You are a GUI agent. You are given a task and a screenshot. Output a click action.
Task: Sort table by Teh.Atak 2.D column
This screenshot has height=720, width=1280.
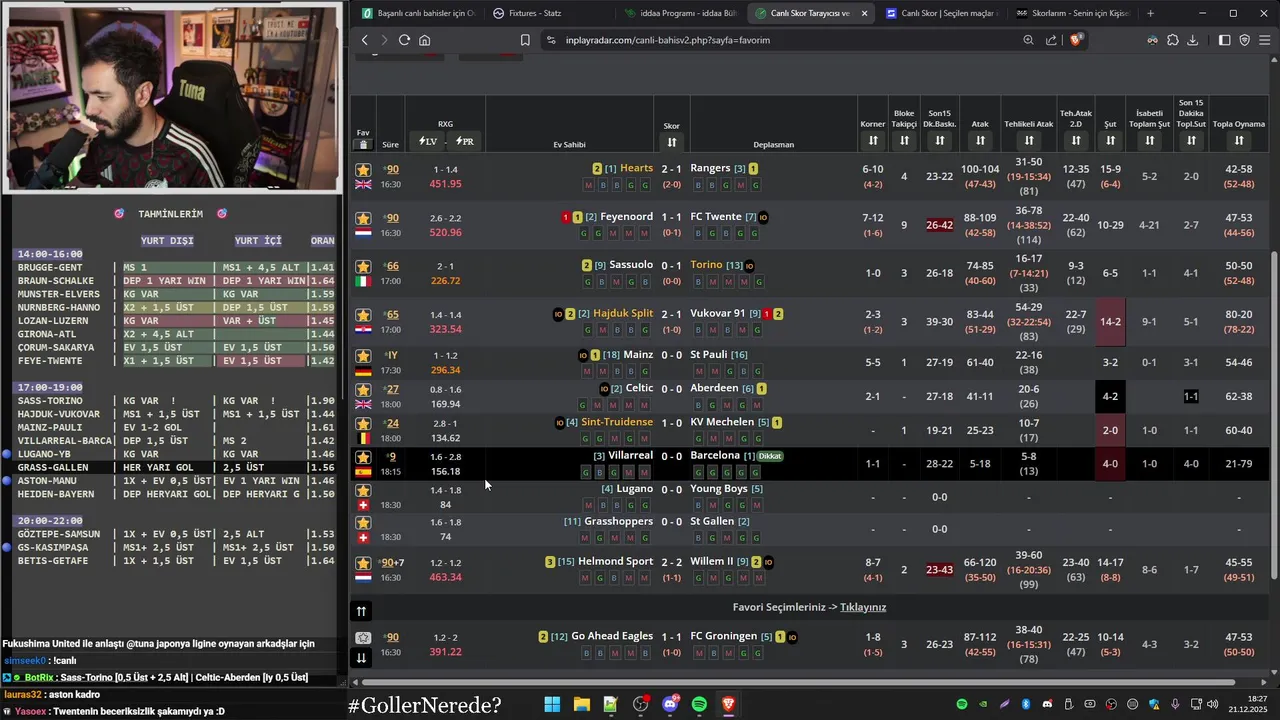[x=1076, y=141]
